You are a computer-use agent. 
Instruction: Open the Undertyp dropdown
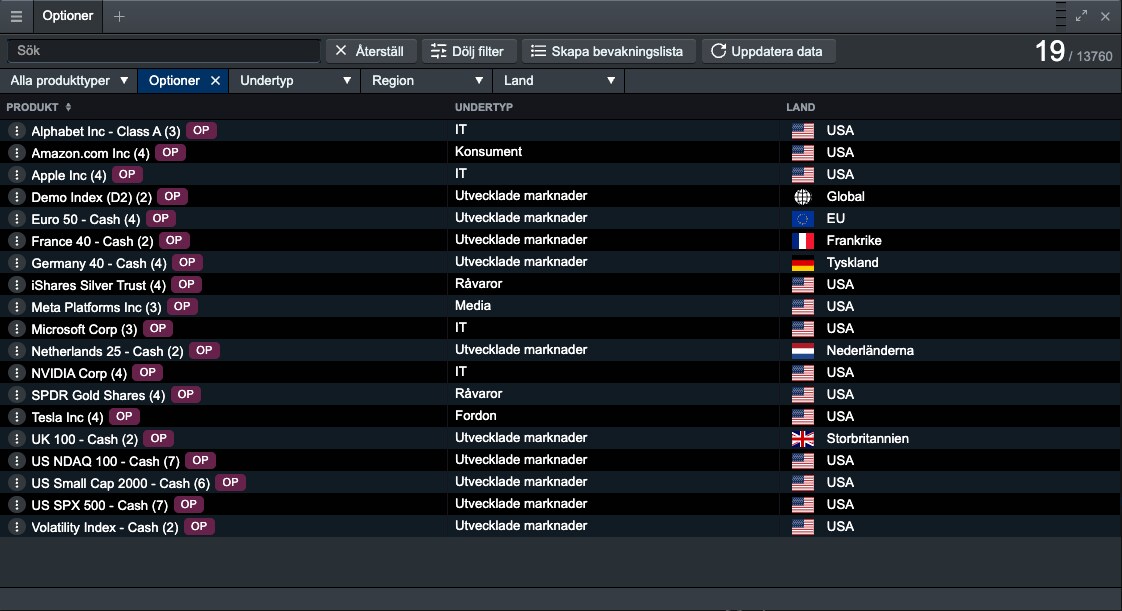pos(295,81)
